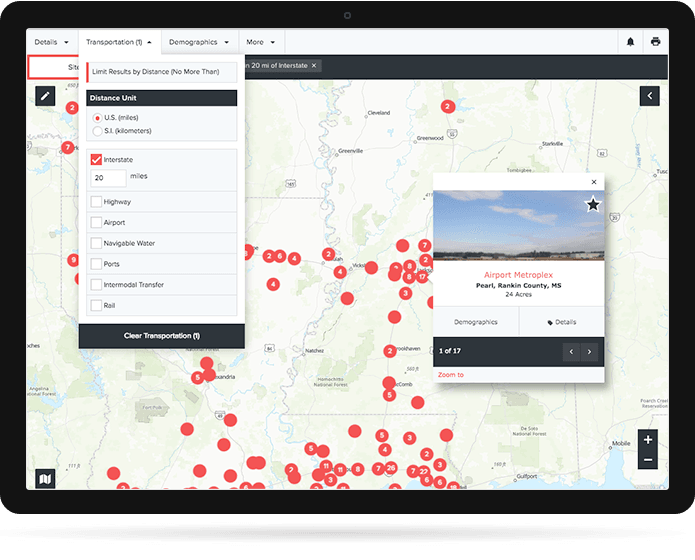
Task: Open the Demographics dropdown menu
Action: [199, 42]
